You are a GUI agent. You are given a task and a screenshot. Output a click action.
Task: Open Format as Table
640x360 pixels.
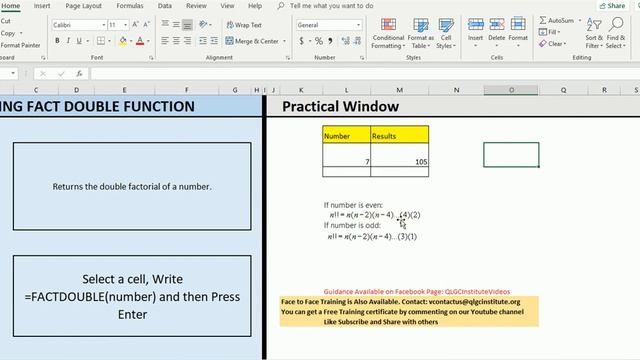tap(420, 33)
